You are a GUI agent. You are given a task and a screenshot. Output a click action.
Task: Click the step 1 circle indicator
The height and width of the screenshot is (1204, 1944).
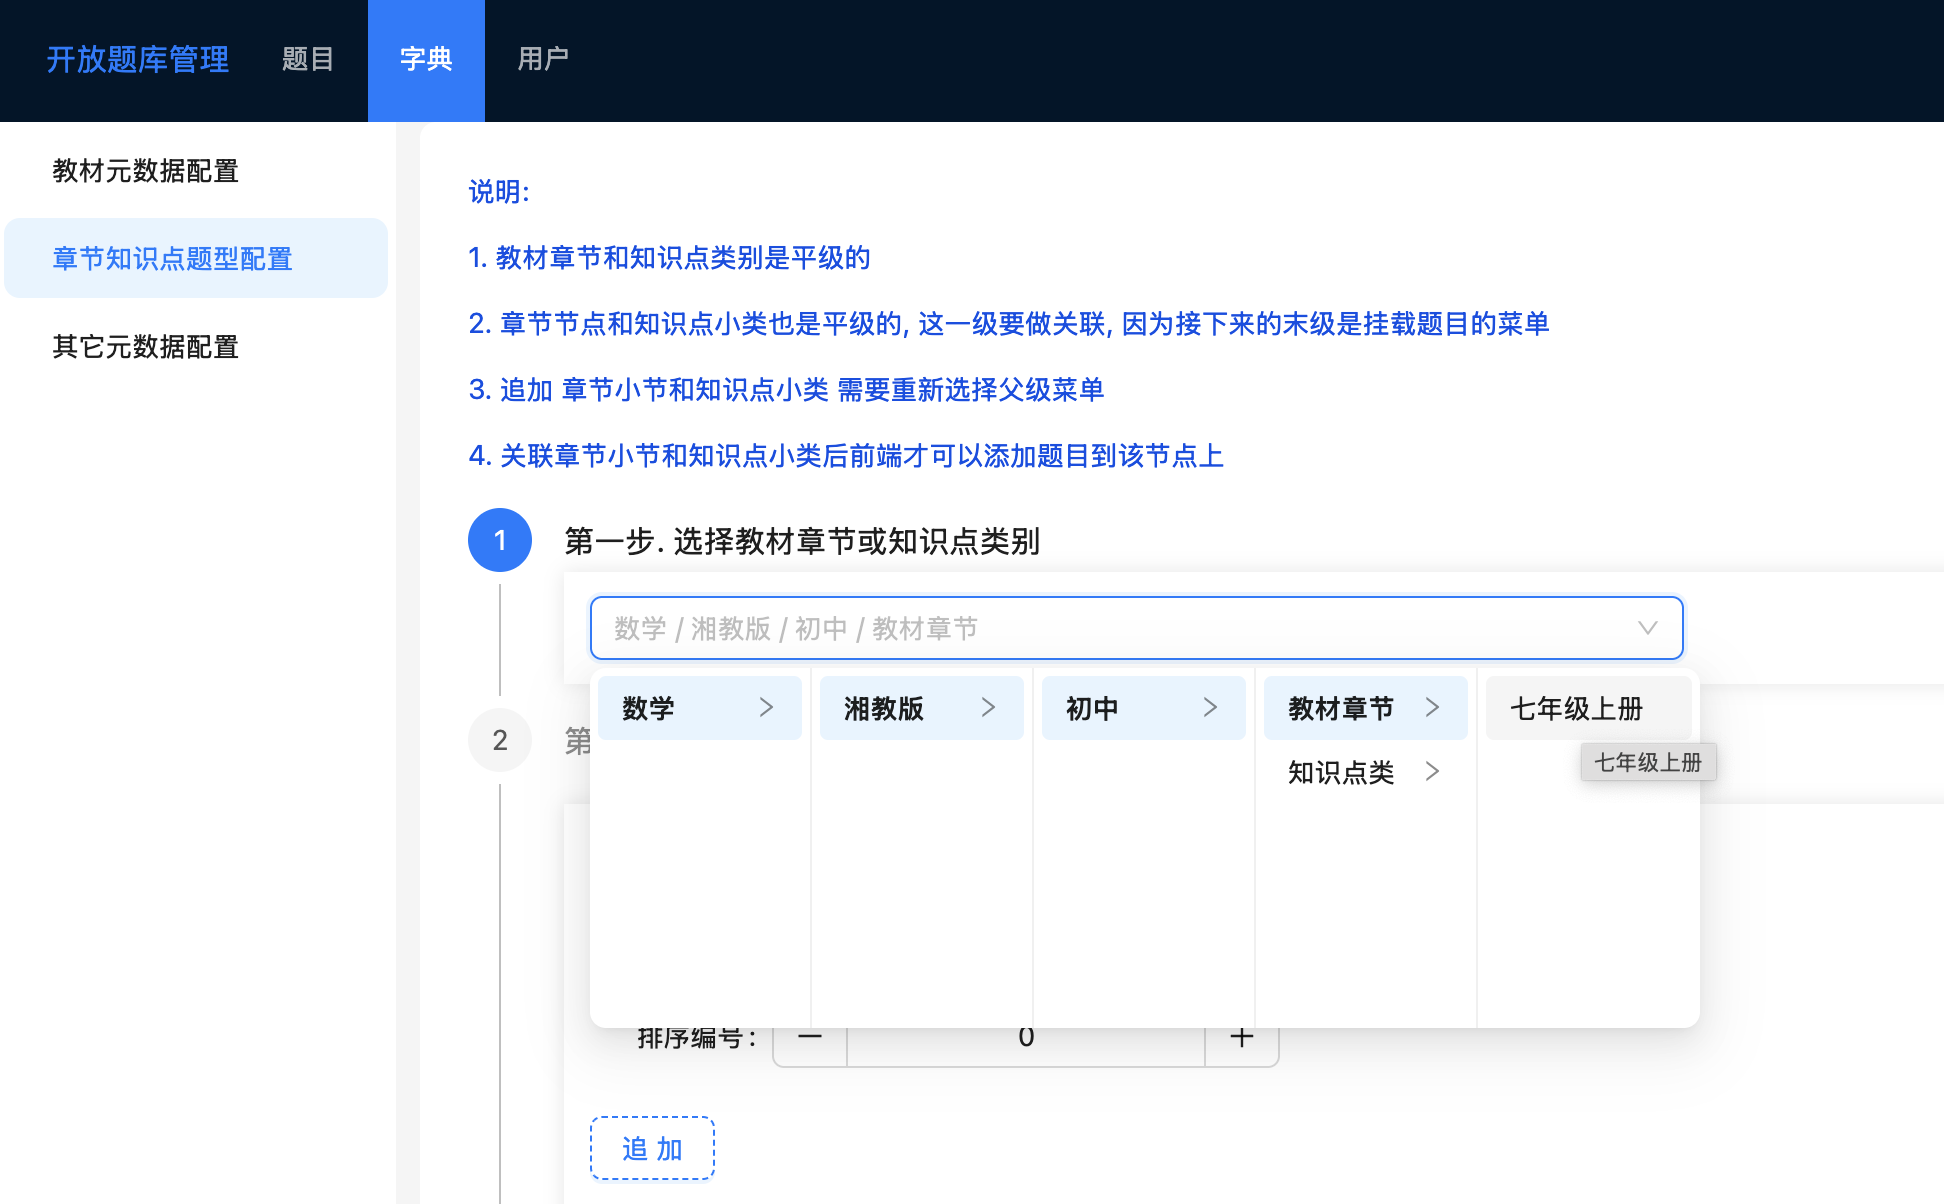click(x=500, y=540)
